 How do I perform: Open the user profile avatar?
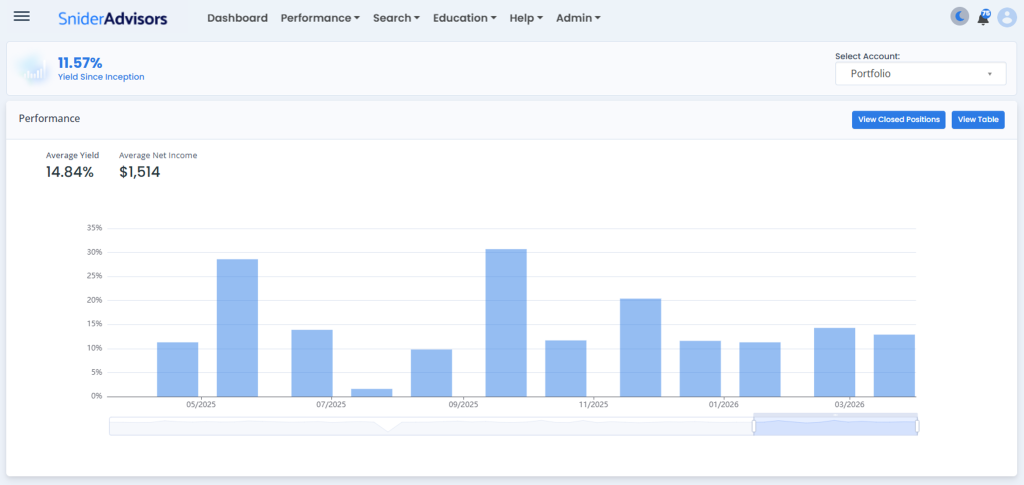1007,17
